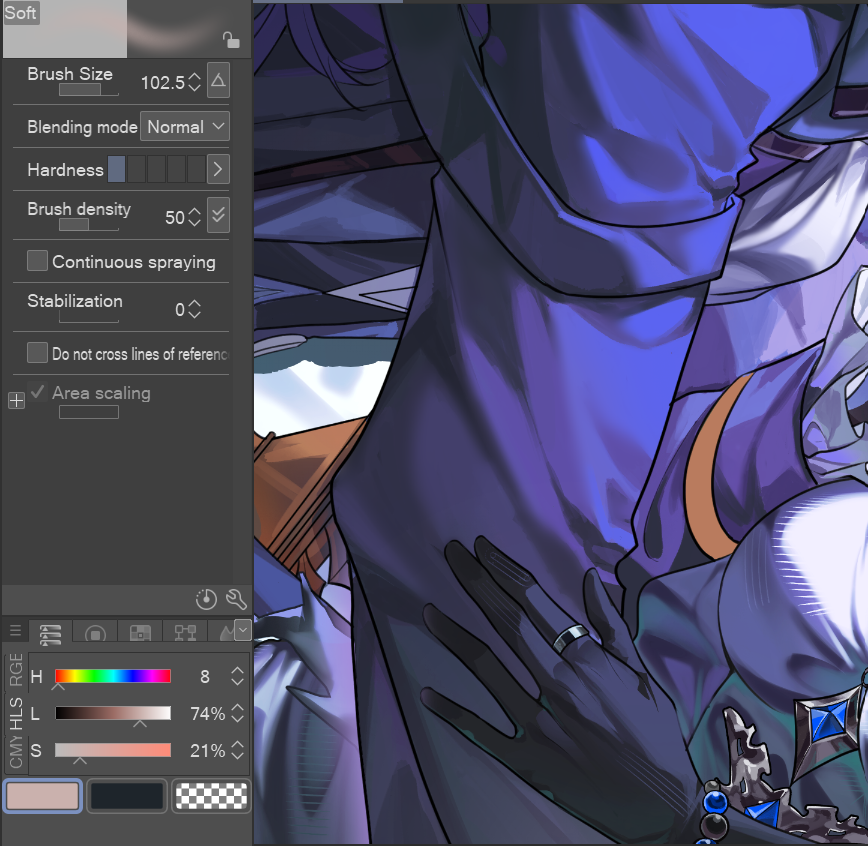Select the fourth hardness level box

176,169
